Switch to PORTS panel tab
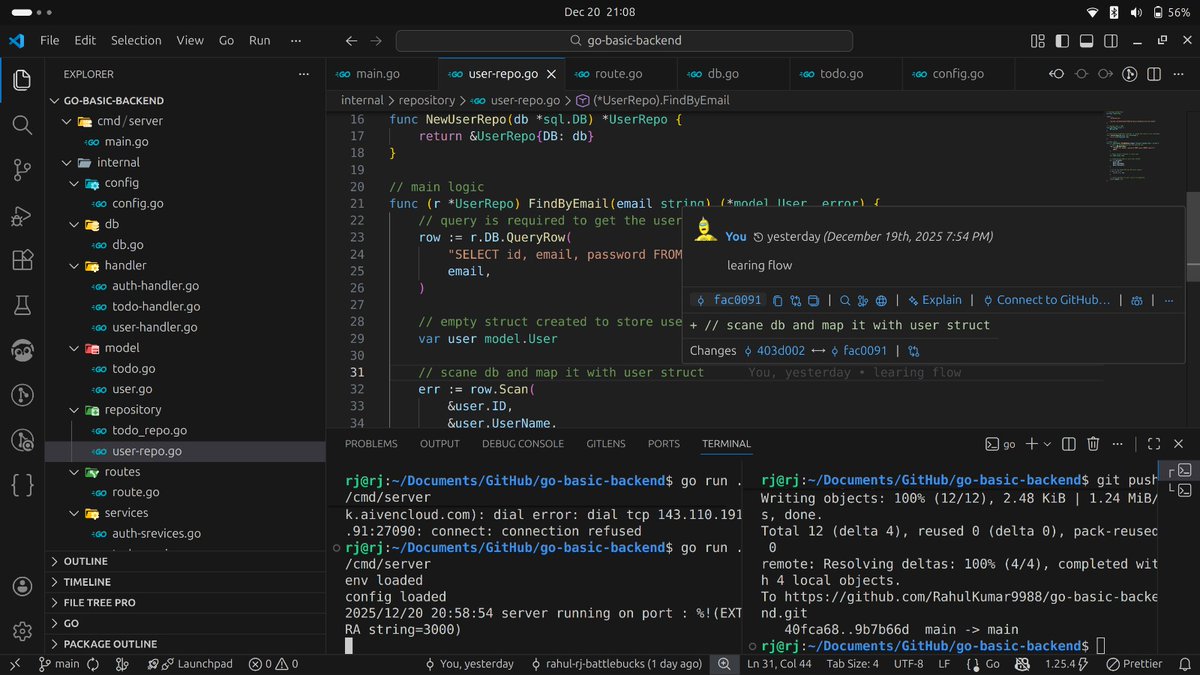Image resolution: width=1200 pixels, height=675 pixels. pos(664,444)
